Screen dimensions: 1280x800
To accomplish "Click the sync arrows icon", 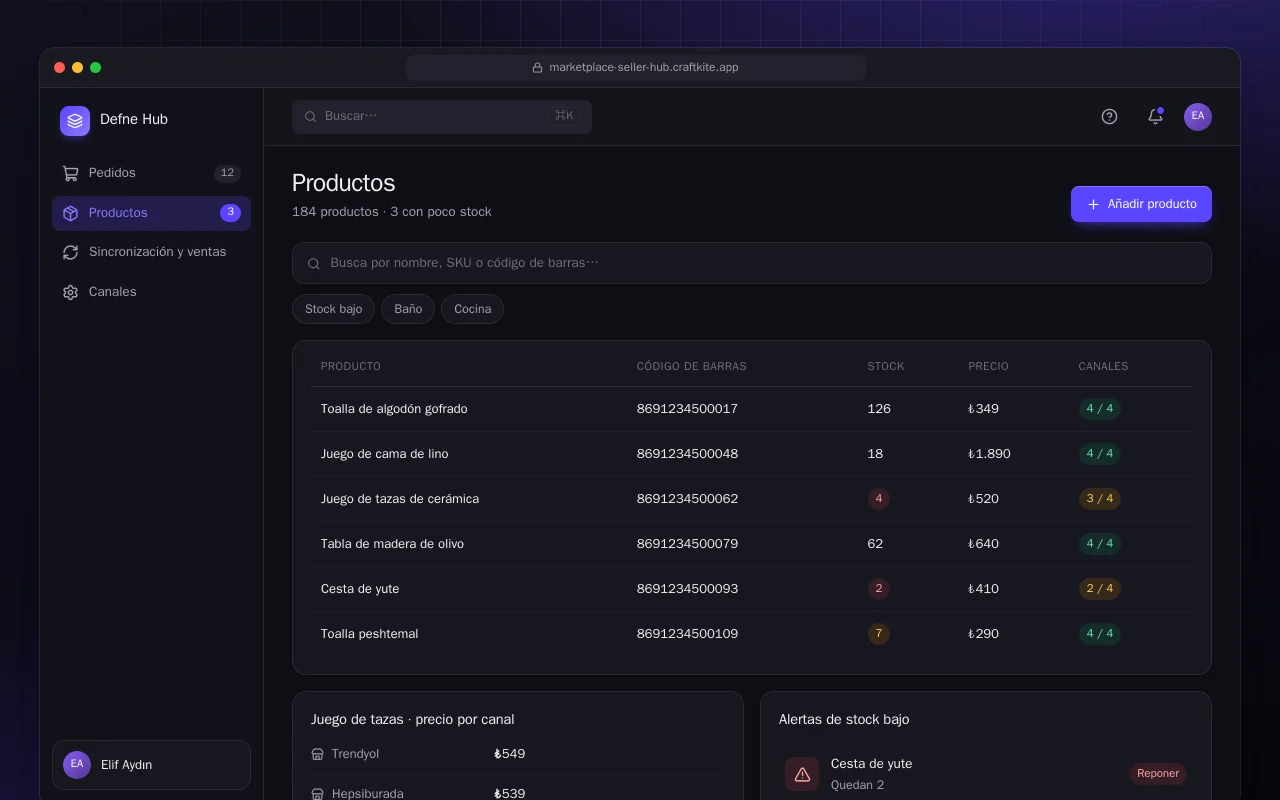I will [x=70, y=252].
